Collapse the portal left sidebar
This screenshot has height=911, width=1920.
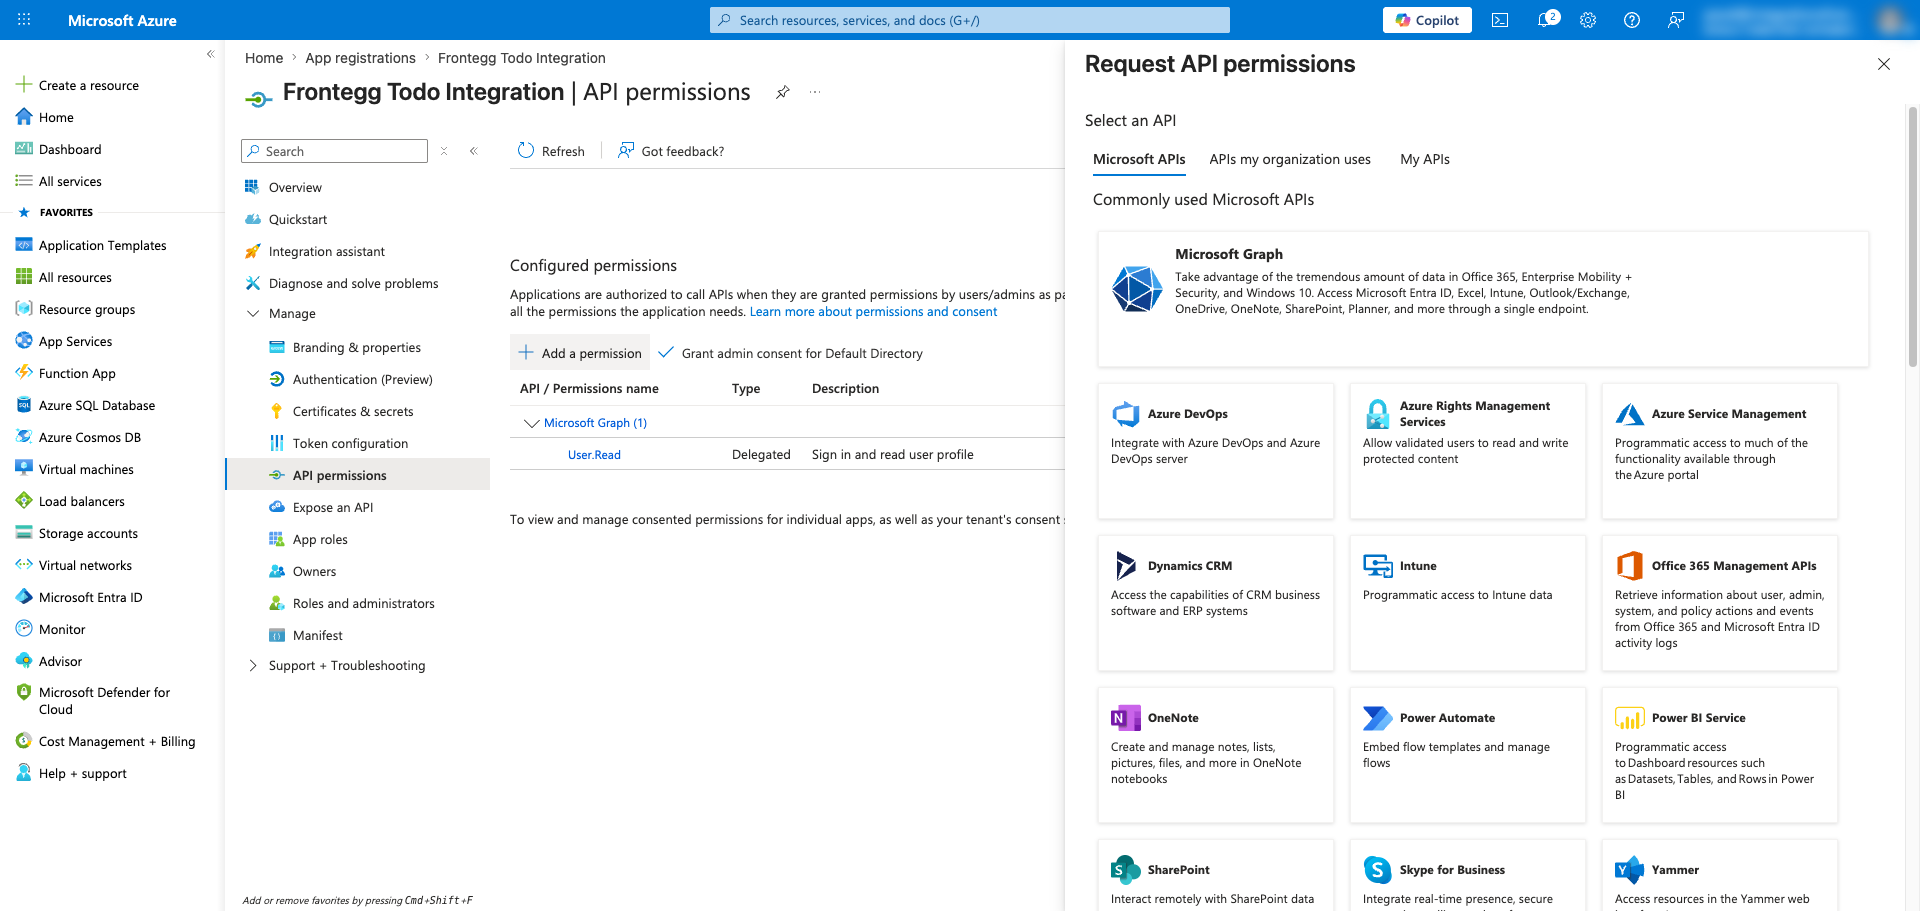point(210,54)
